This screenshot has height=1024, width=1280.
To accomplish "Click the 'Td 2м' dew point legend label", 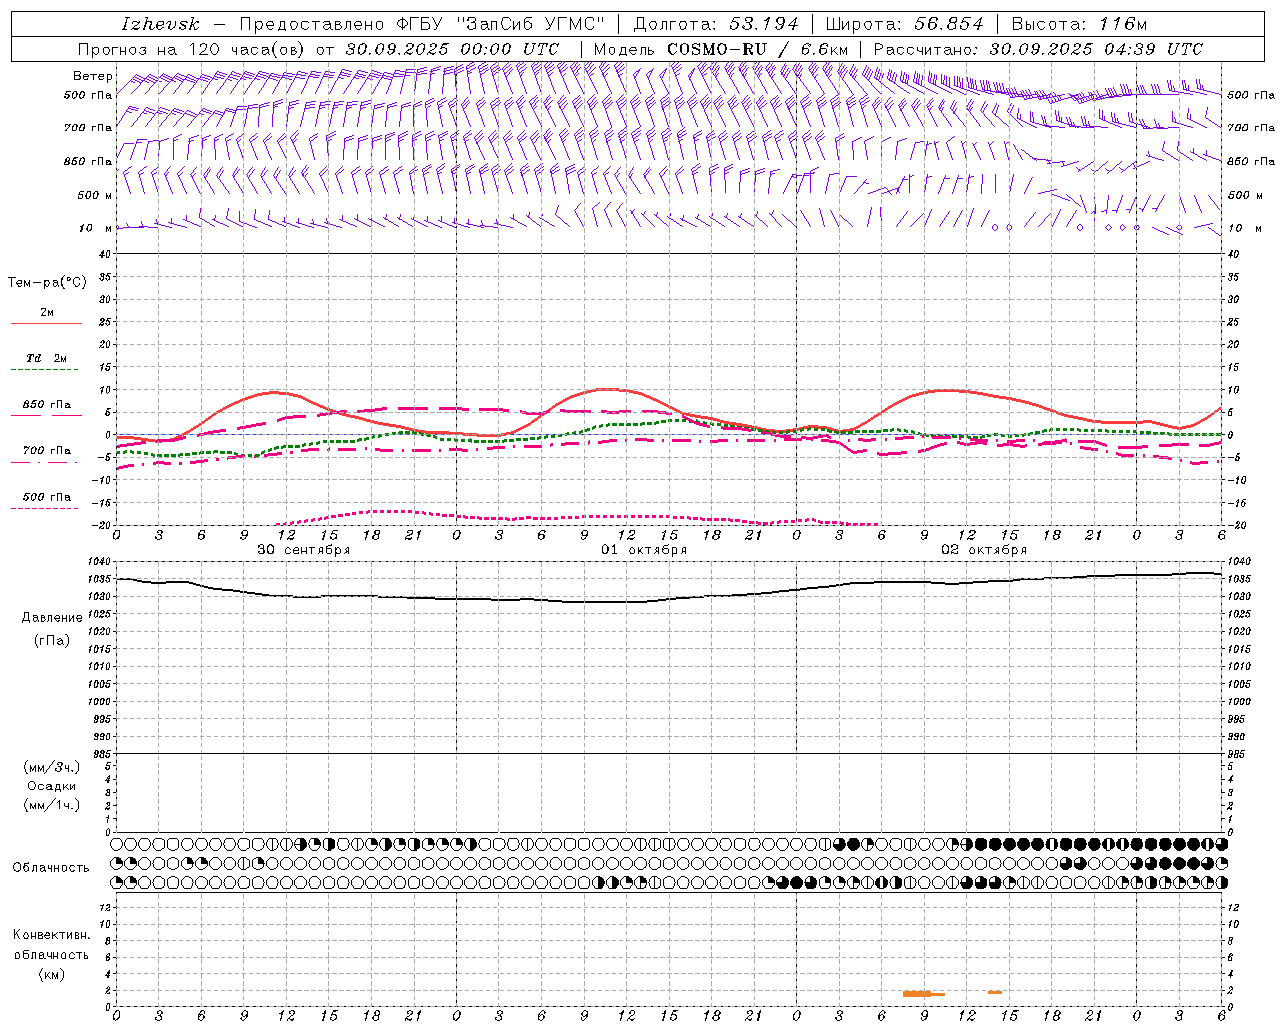I will pos(47,358).
